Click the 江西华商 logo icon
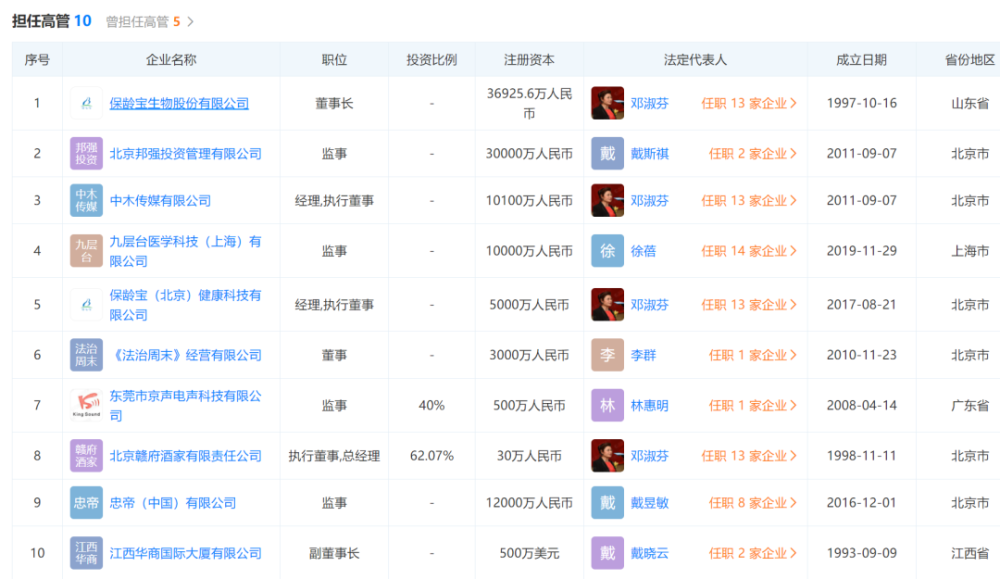This screenshot has width=1000, height=579. pyautogui.click(x=86, y=553)
